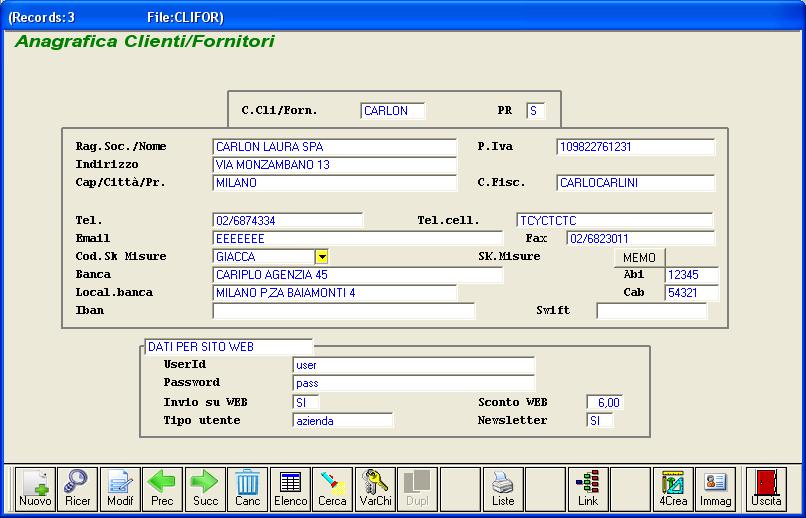Go to previous record with Prec

(162, 488)
